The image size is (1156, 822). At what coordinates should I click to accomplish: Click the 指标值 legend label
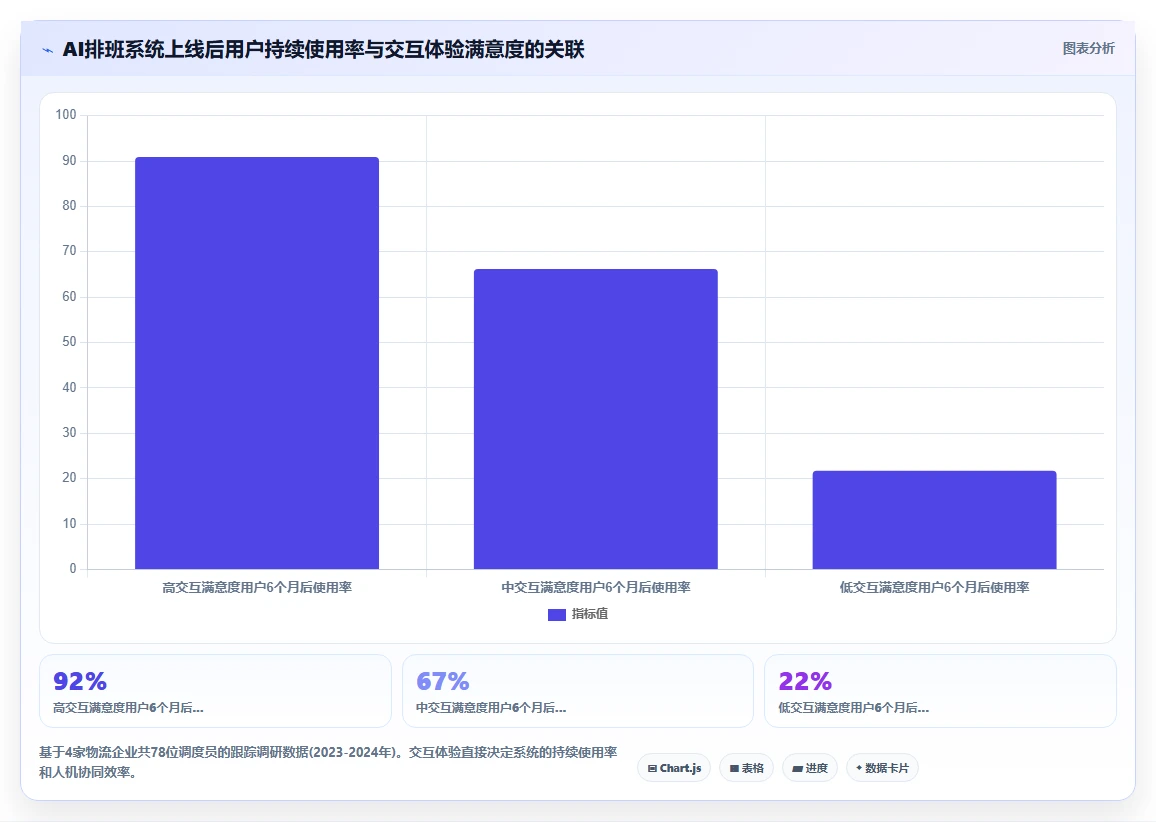[x=590, y=614]
